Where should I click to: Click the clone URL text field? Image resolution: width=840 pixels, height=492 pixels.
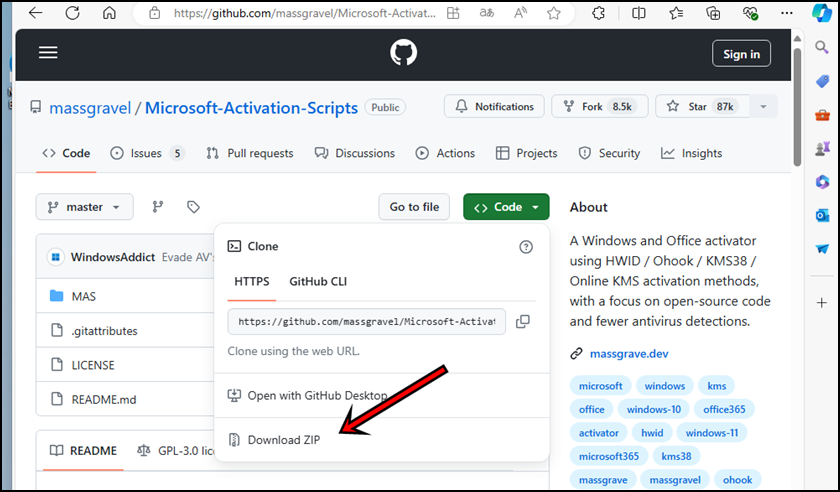point(366,322)
